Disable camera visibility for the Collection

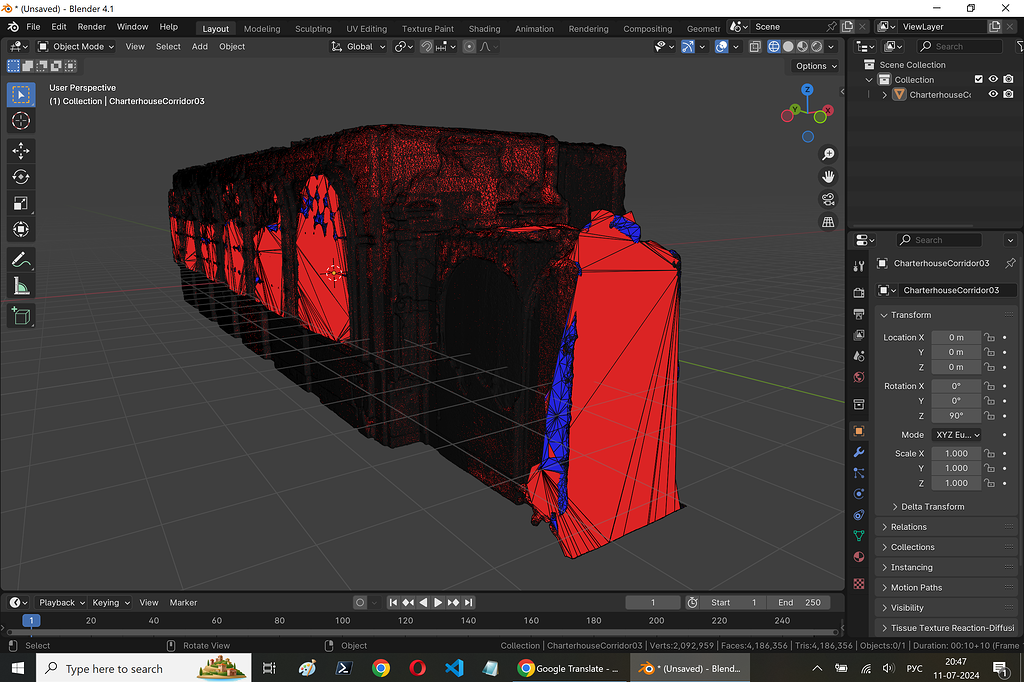pyautogui.click(x=1009, y=79)
